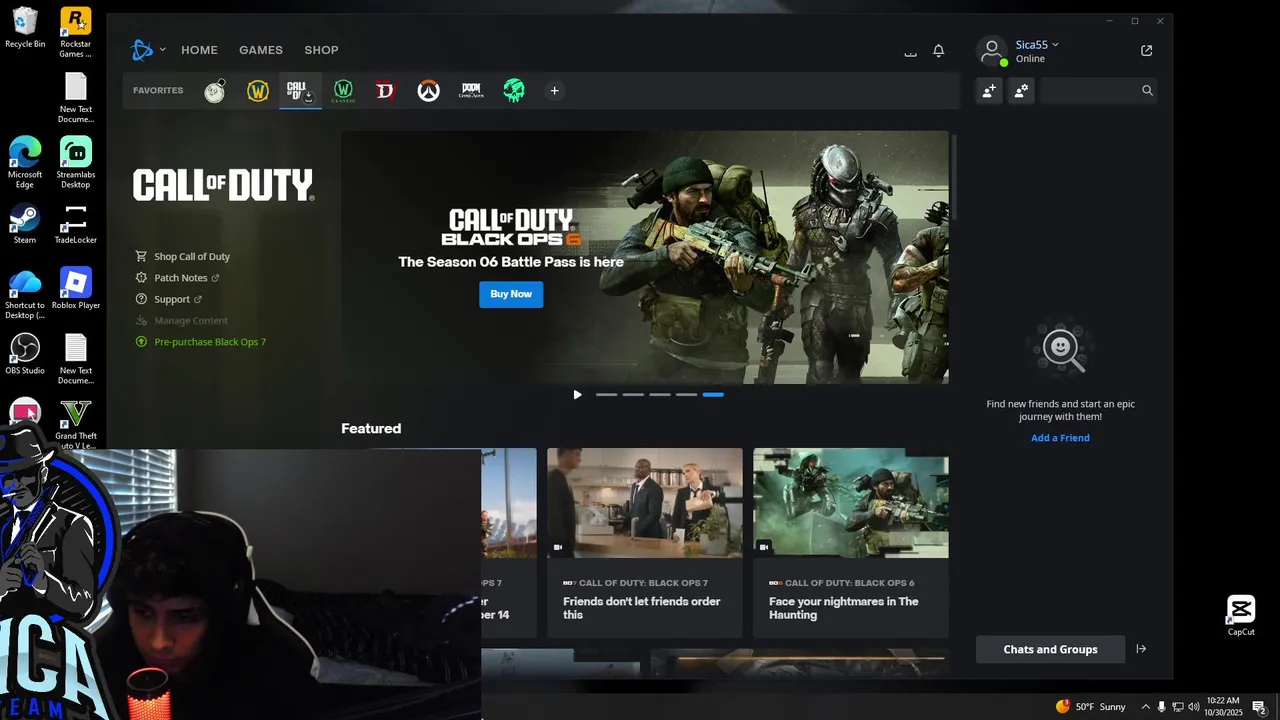
Task: Open the Roblox Player desktop icon
Action: [76, 289]
